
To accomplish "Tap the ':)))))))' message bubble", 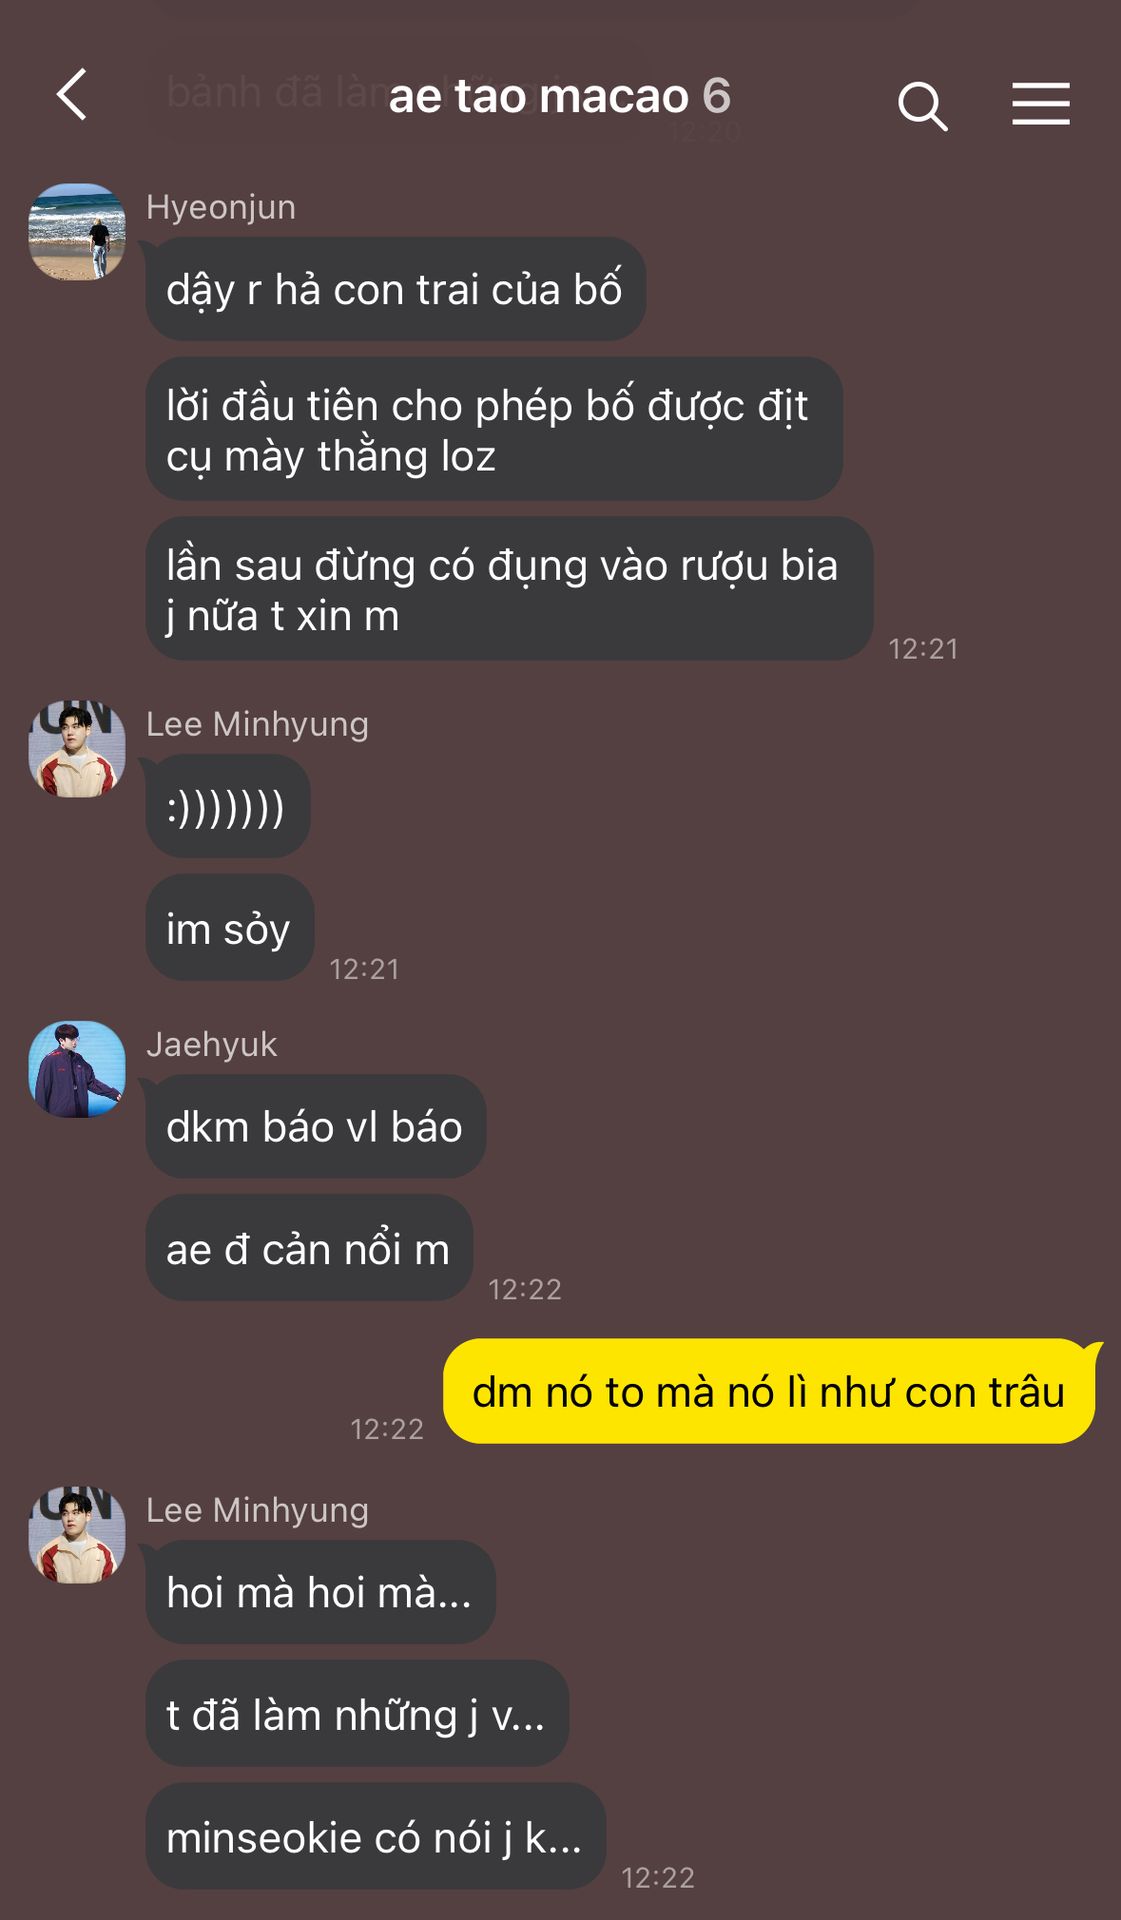I will [227, 807].
